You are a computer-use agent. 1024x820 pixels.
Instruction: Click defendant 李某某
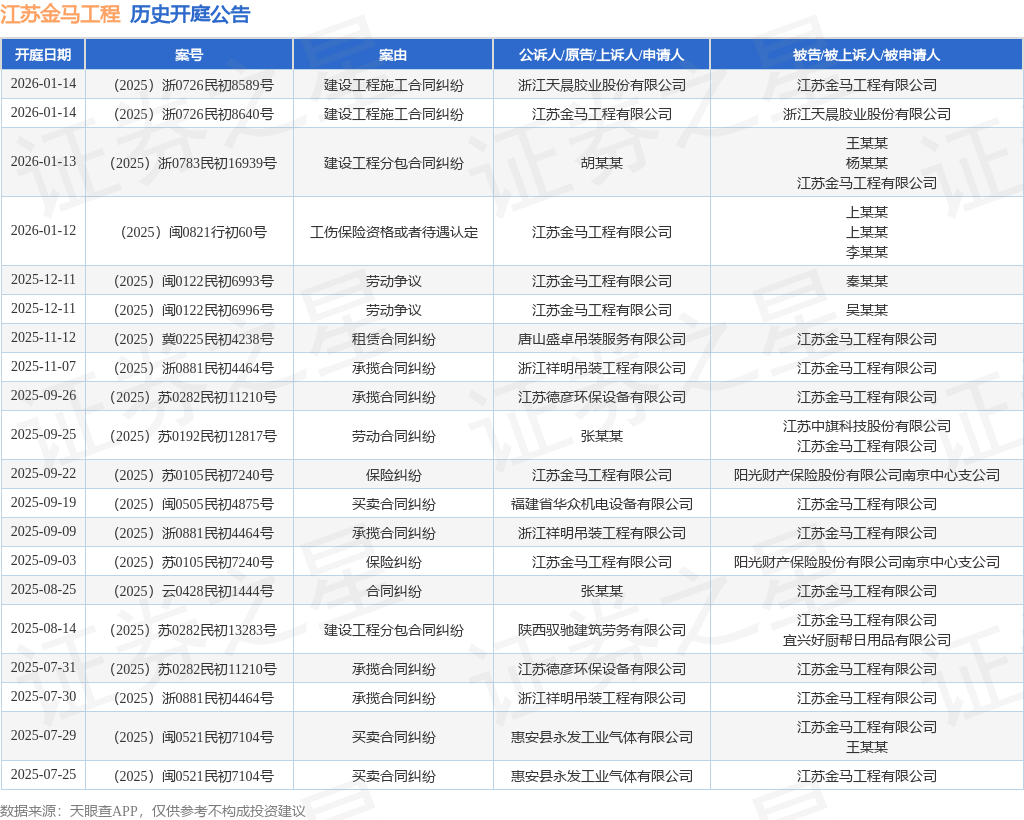click(x=867, y=252)
